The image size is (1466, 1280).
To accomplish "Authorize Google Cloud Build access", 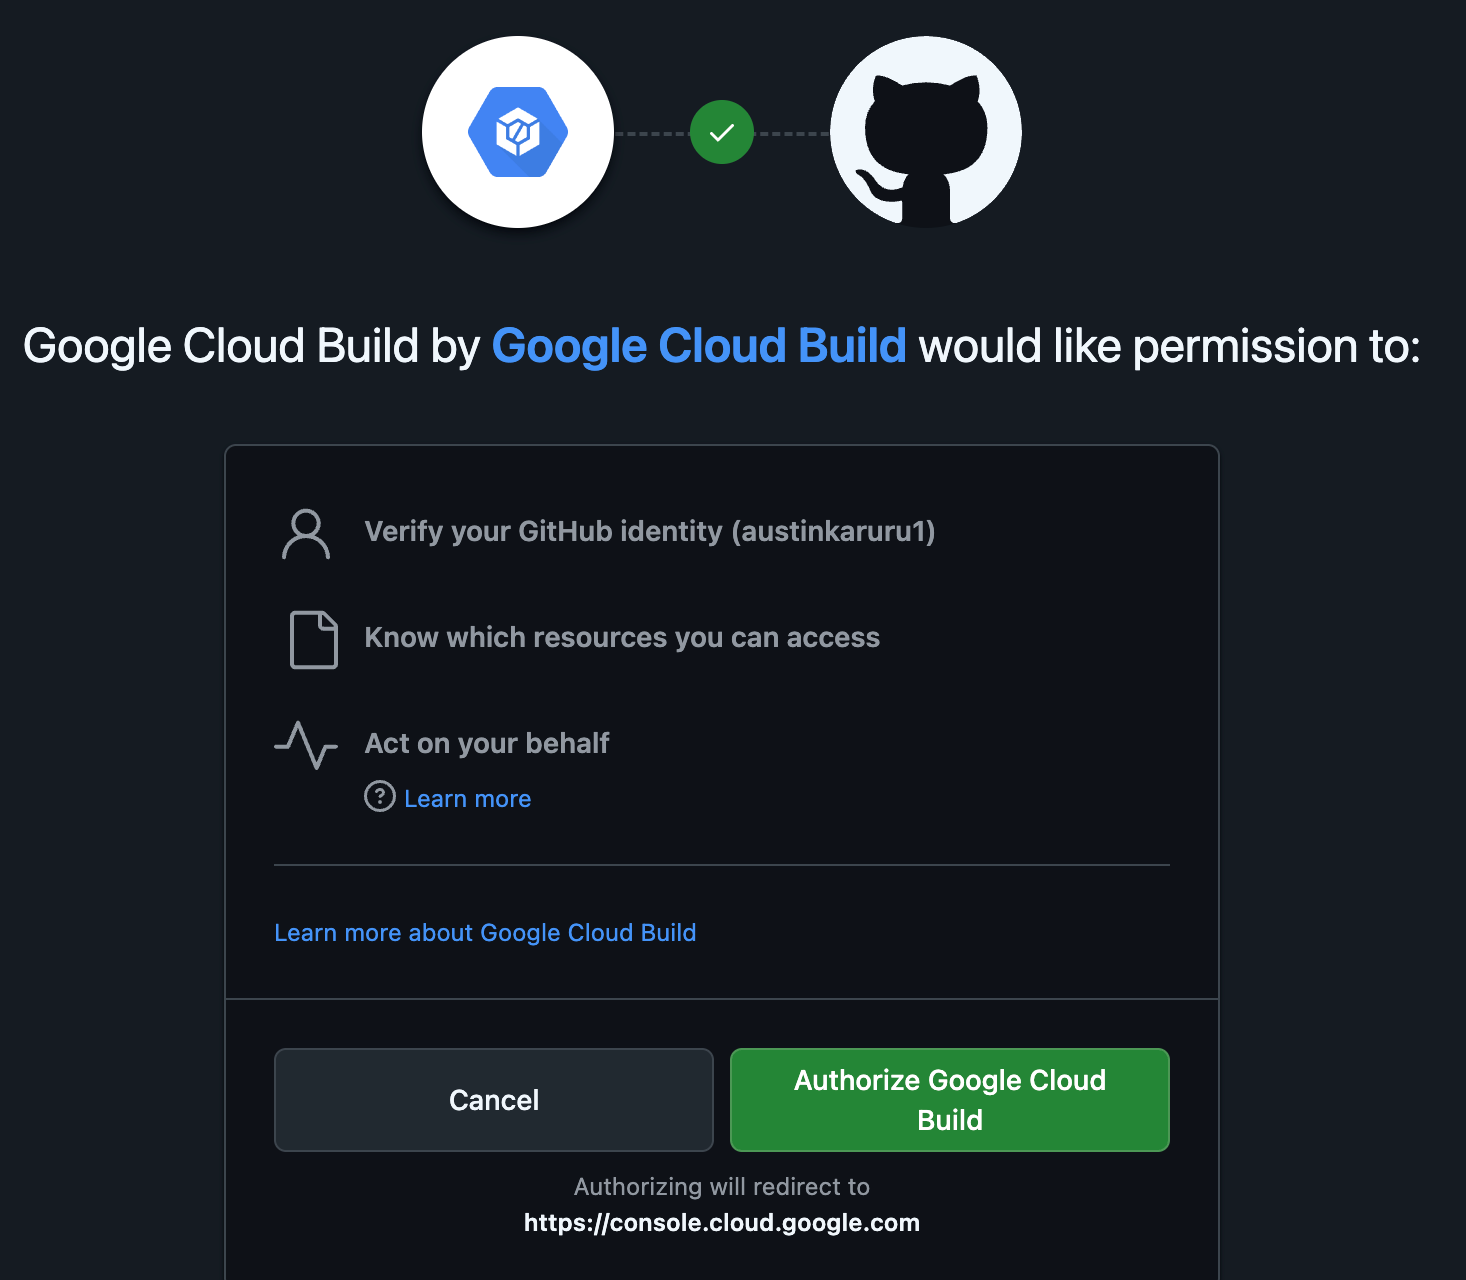I will (948, 1100).
